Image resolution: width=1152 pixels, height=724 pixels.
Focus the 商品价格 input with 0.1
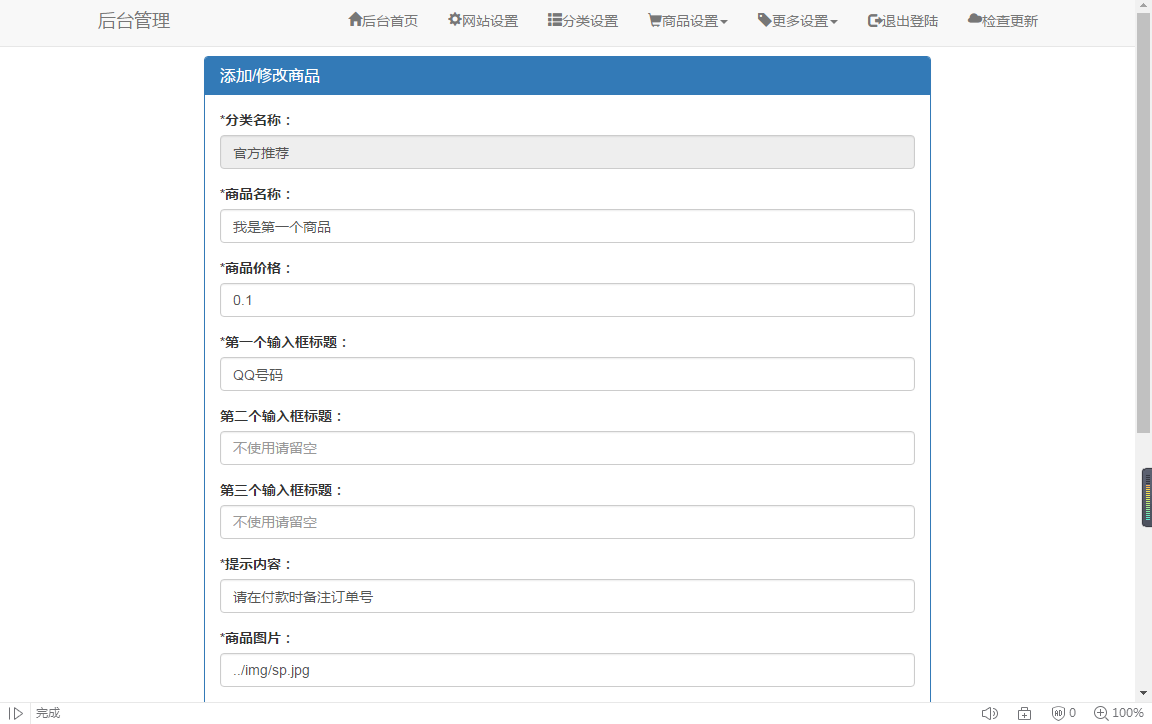point(567,300)
